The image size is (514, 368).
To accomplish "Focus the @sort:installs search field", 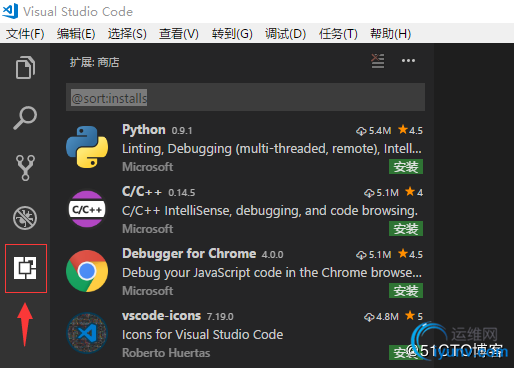I will (245, 97).
